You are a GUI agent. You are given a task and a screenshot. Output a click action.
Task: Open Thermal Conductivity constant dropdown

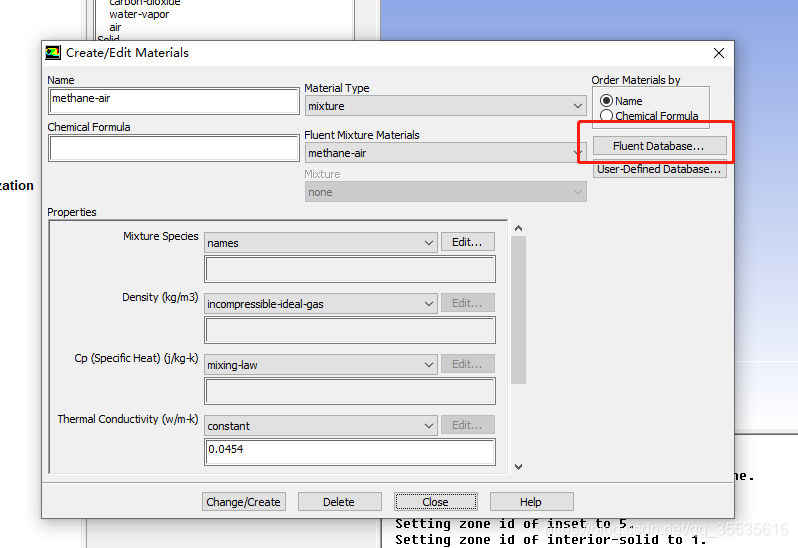321,426
